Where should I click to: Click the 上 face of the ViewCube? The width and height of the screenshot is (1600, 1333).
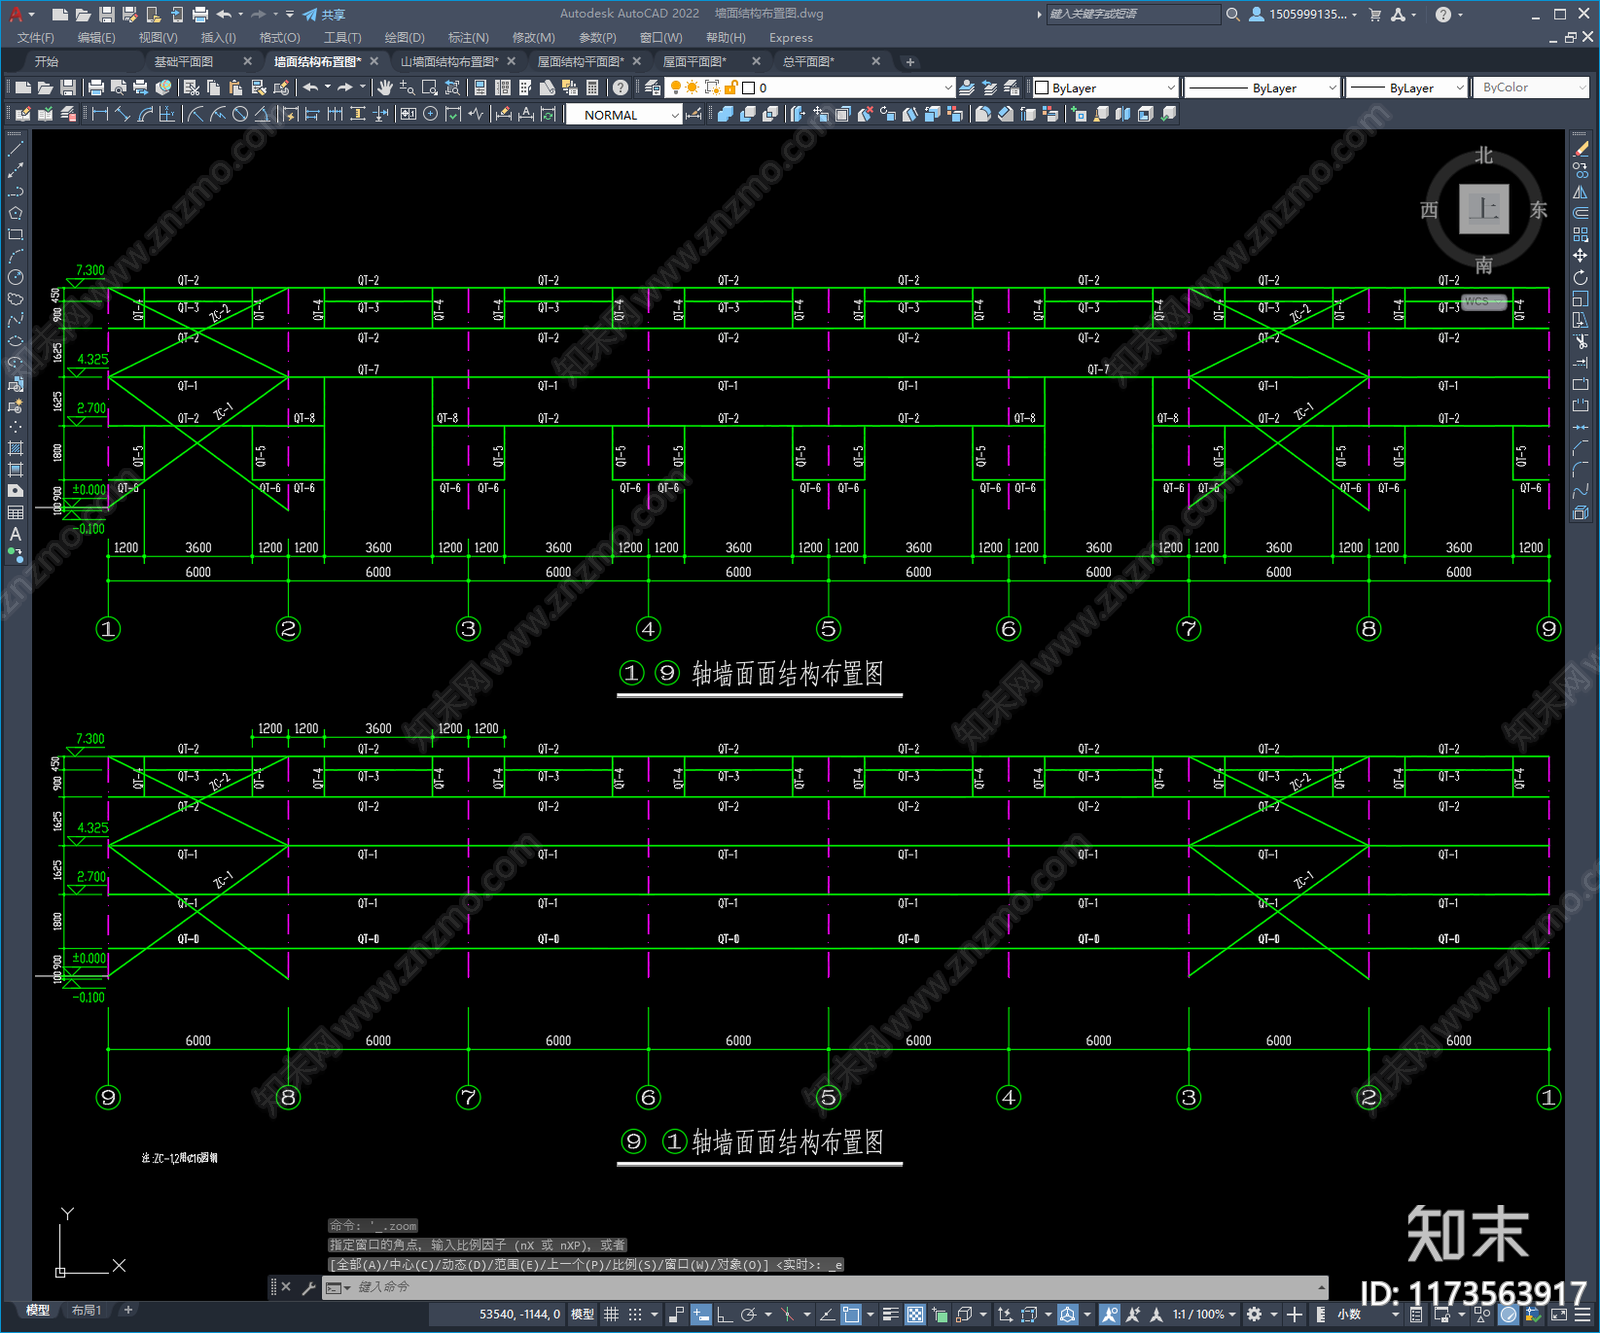pyautogui.click(x=1483, y=209)
